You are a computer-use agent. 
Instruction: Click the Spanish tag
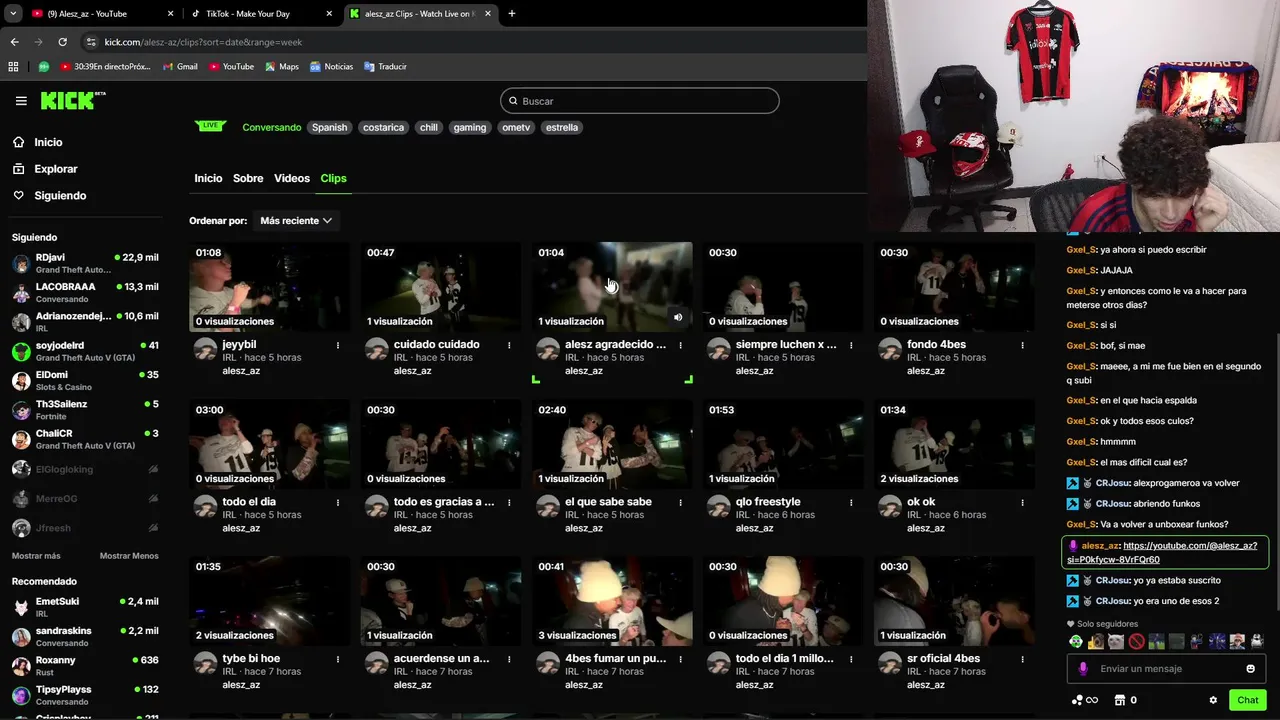click(329, 128)
